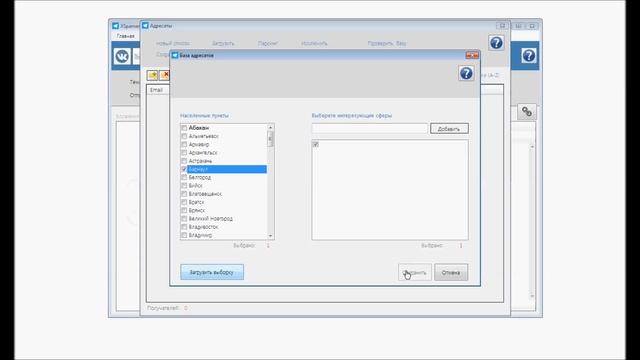Viewport: 640px width, 360px height.
Task: Click the Добавить button
Action: pos(449,129)
